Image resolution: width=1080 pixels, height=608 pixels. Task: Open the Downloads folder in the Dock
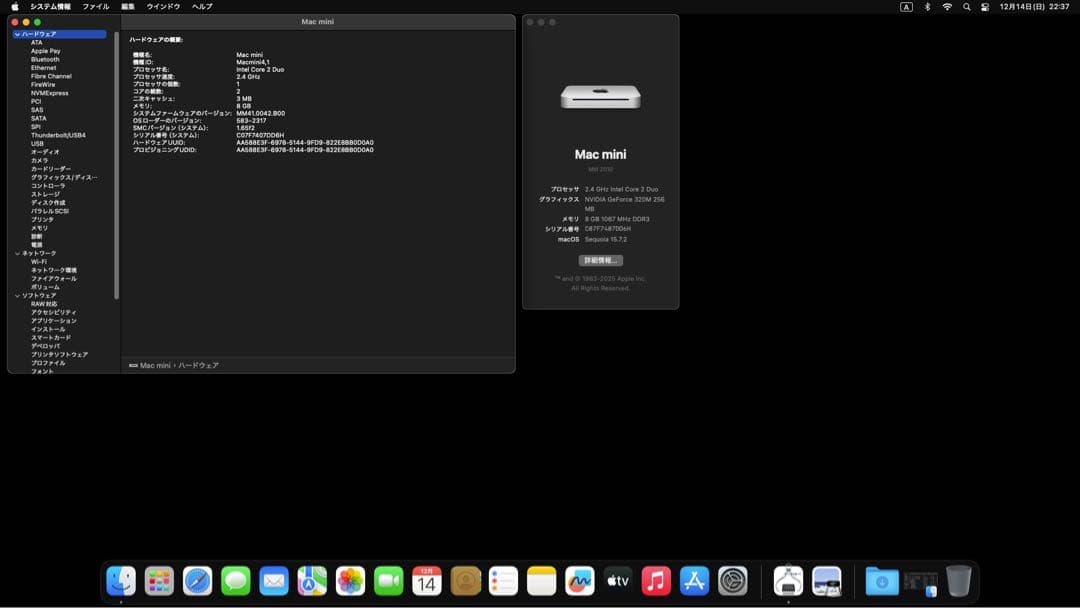coord(880,580)
